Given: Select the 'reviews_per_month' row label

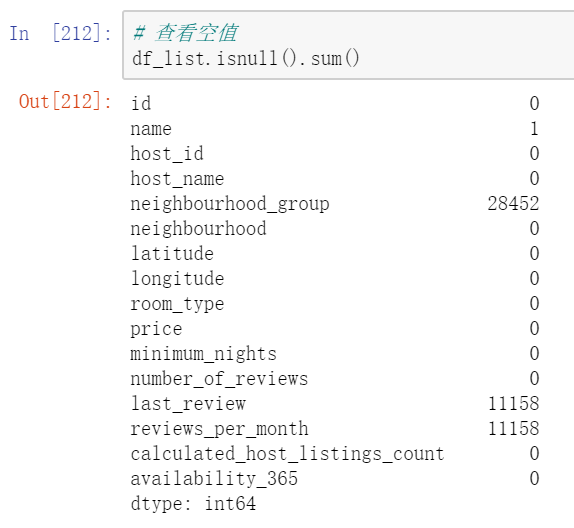Looking at the screenshot, I should pos(219,429).
